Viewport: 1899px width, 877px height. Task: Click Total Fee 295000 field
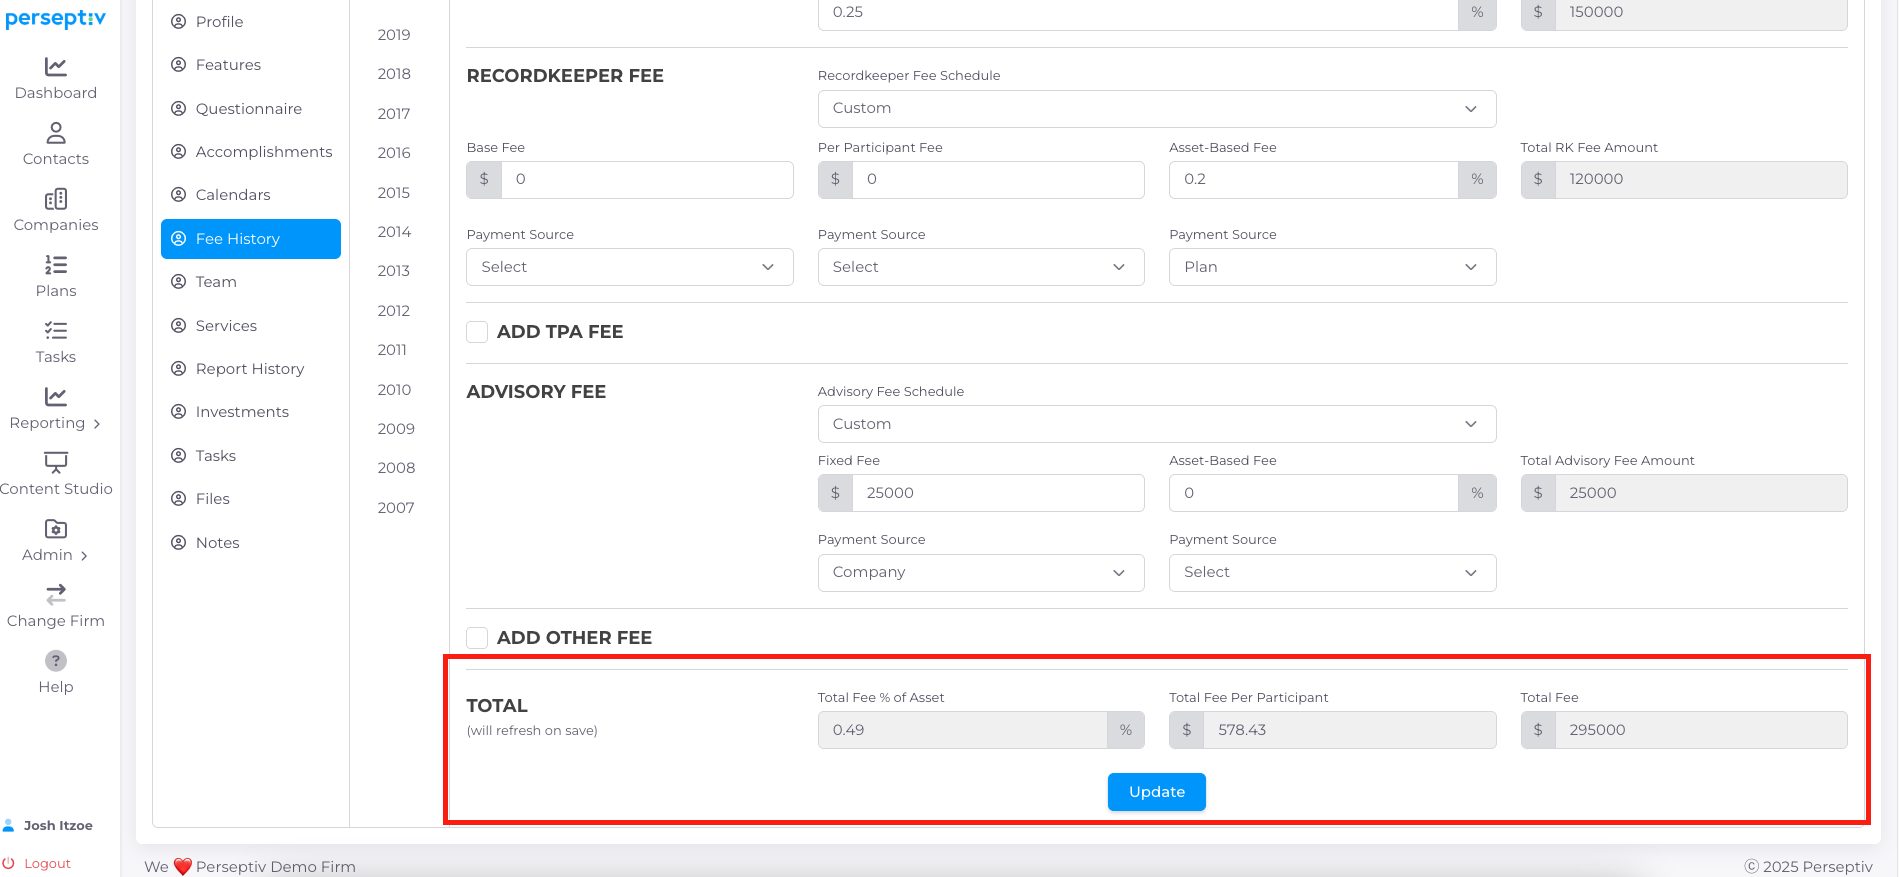click(1701, 730)
